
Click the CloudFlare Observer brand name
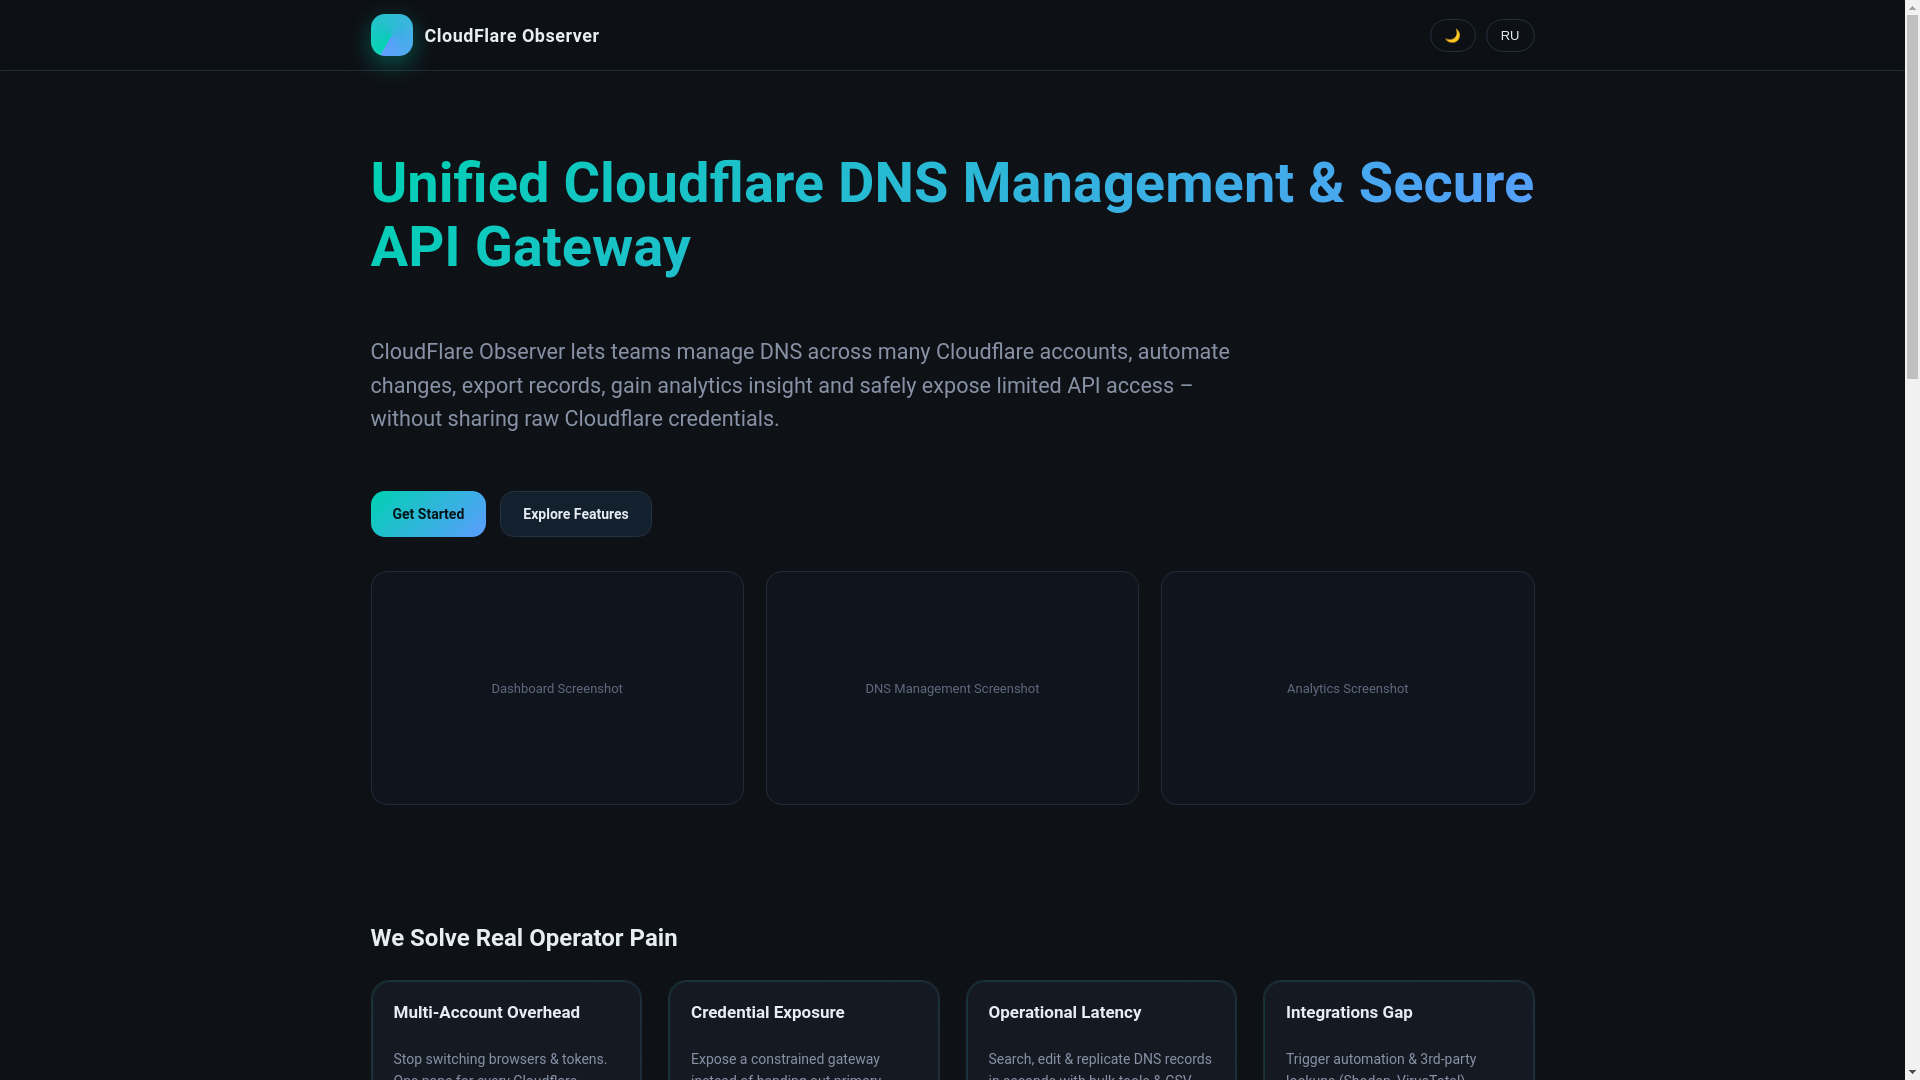pyautogui.click(x=511, y=36)
